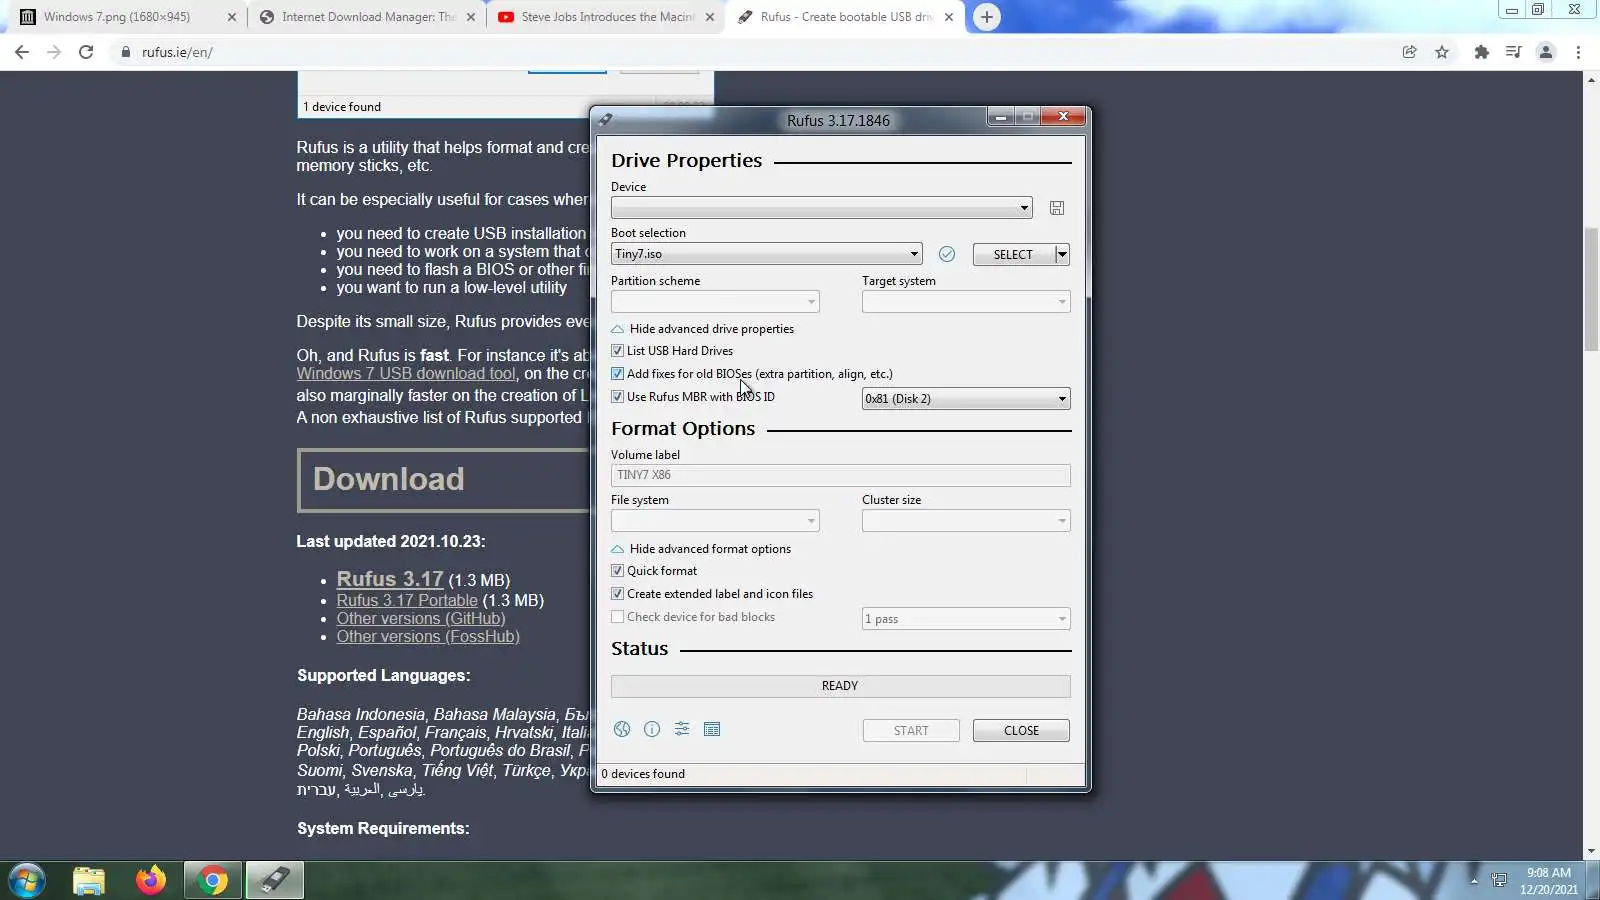Open Cluster size dropdown
Screen dimensions: 1600x900
(966, 521)
